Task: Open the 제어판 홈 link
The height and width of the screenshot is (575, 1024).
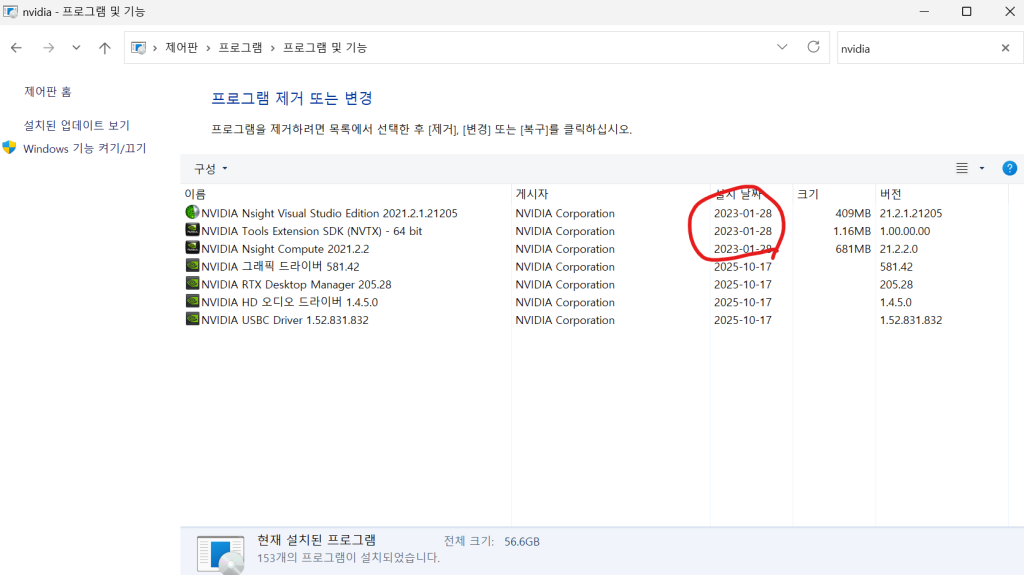Action: (48, 92)
